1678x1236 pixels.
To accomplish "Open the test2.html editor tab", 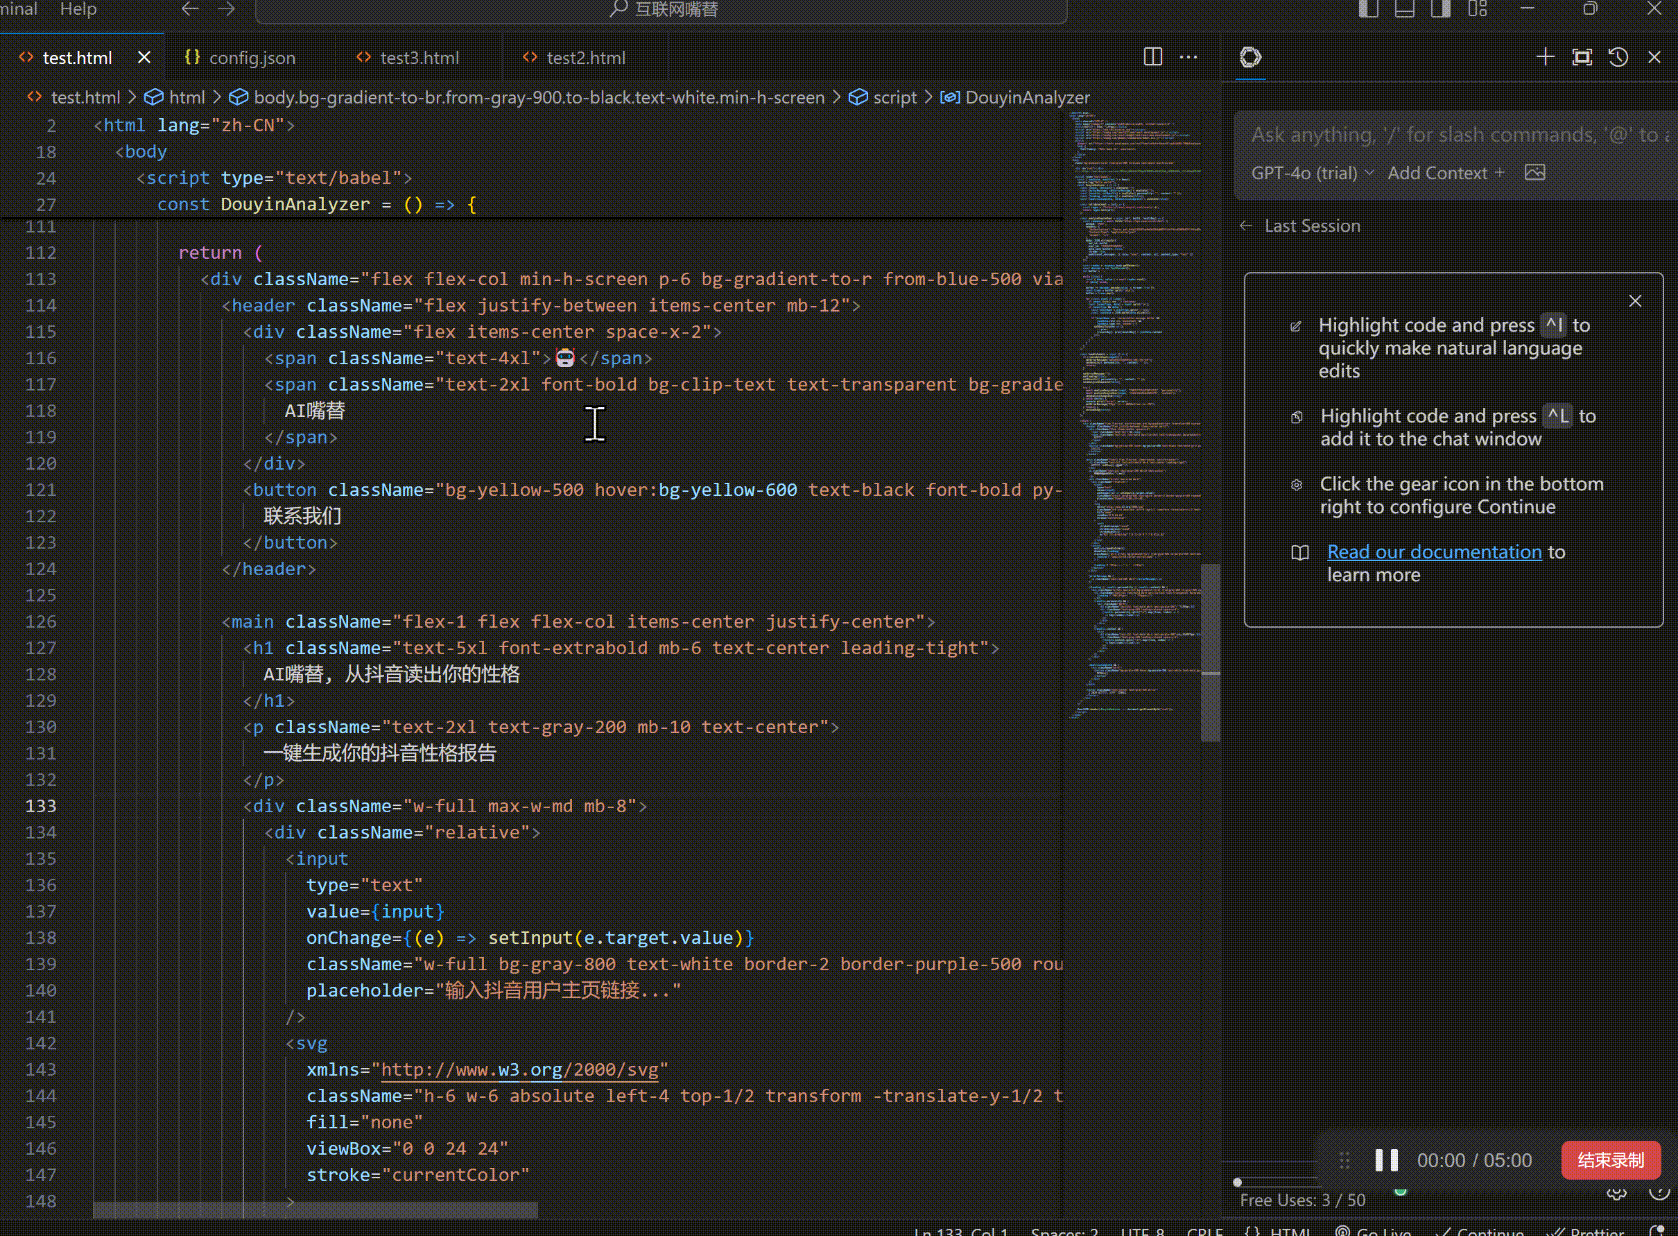I will point(586,58).
